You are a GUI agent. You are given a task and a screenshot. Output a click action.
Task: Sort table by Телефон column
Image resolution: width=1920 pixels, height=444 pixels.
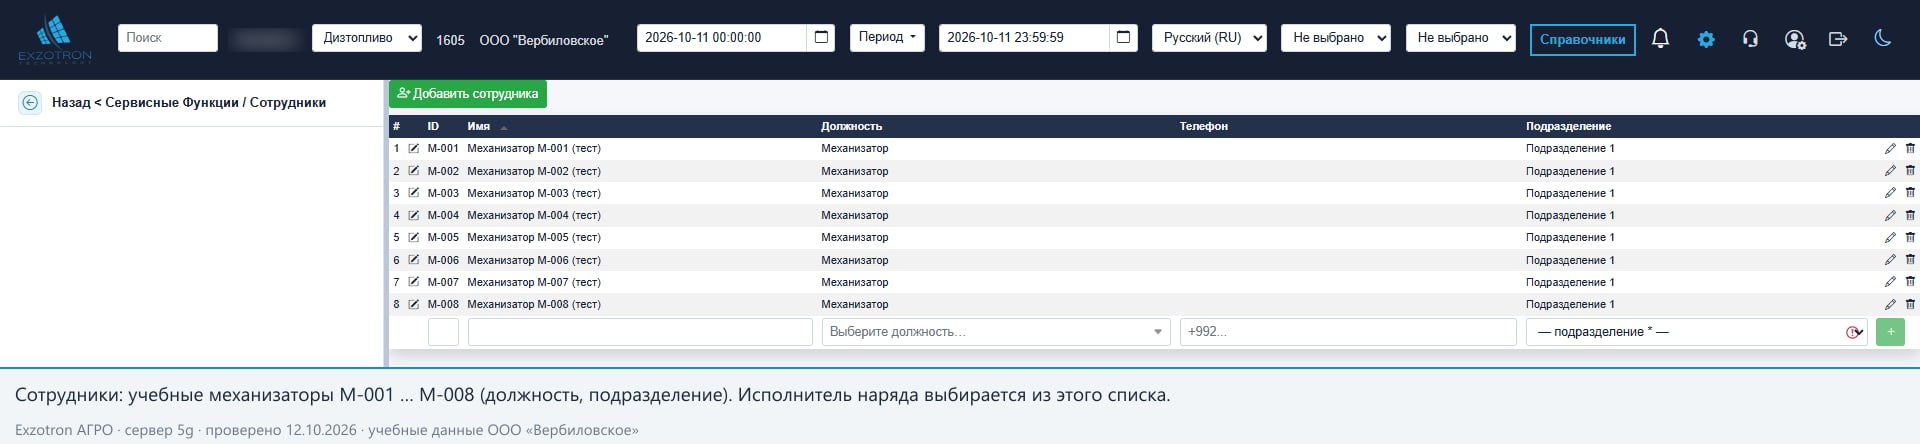(x=1203, y=127)
